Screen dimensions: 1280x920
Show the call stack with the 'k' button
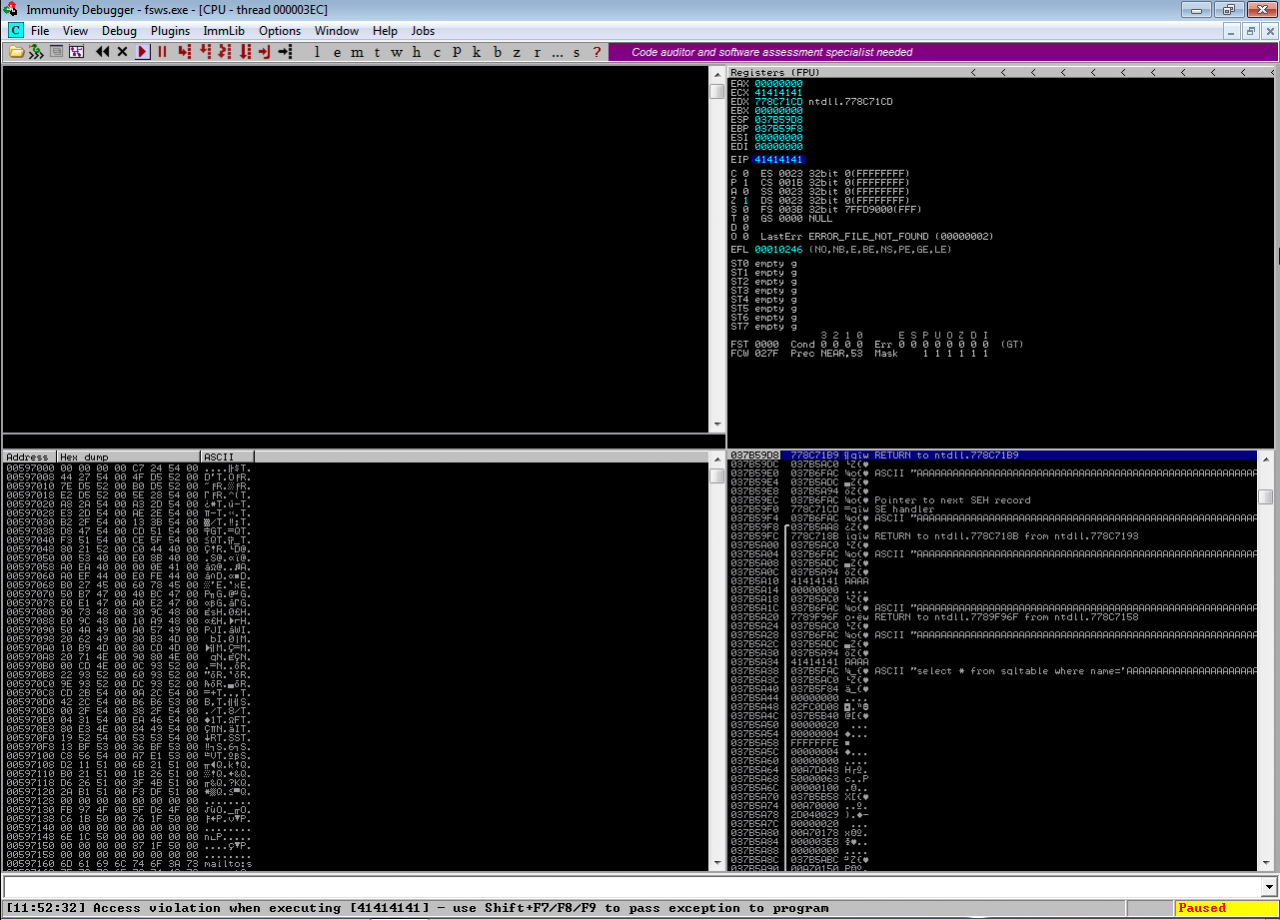pos(477,52)
